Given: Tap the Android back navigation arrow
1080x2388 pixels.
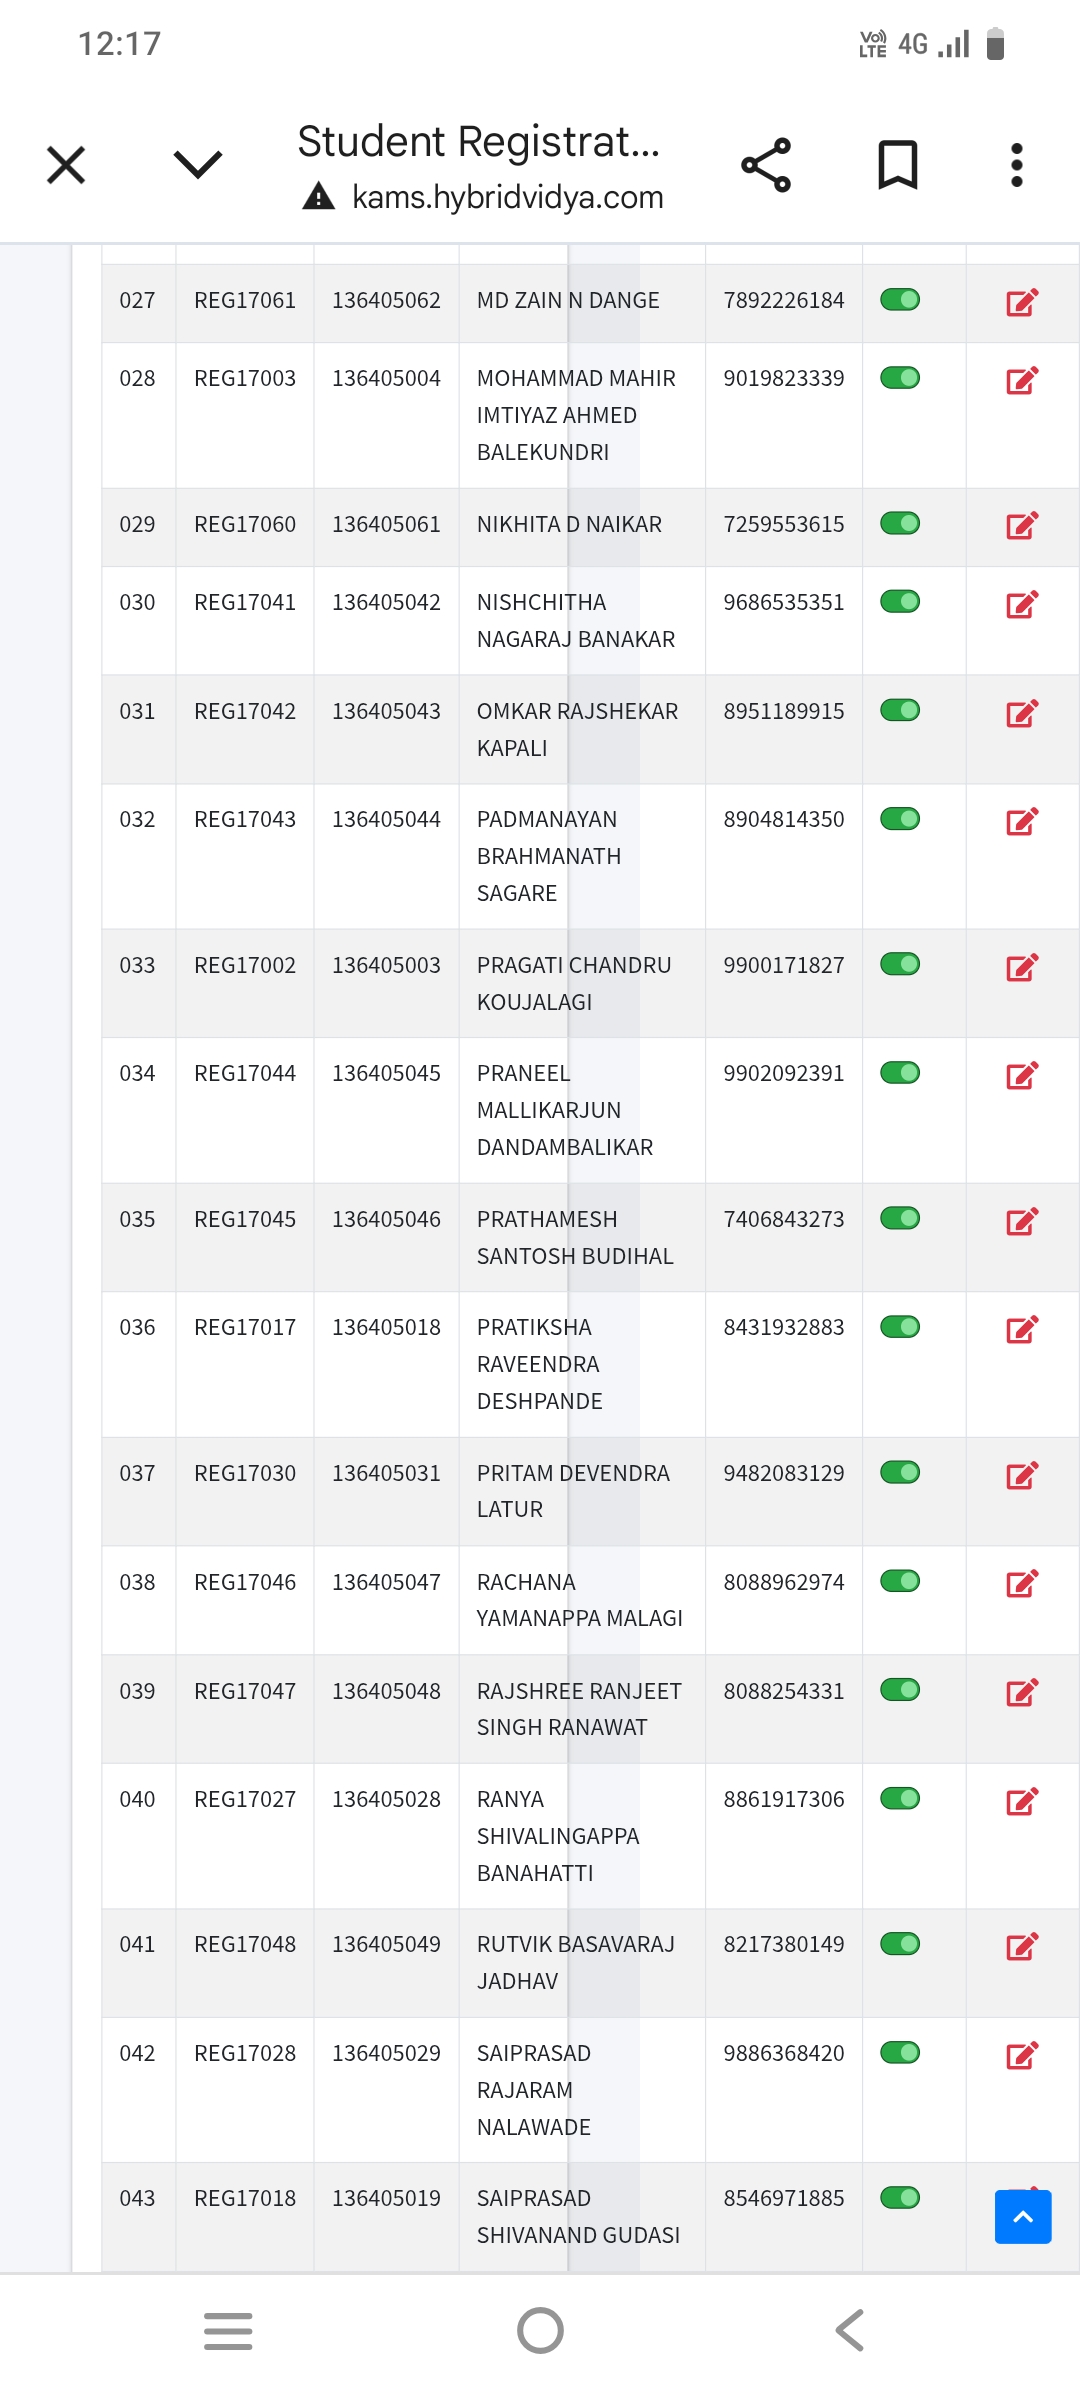Looking at the screenshot, I should tap(849, 2330).
